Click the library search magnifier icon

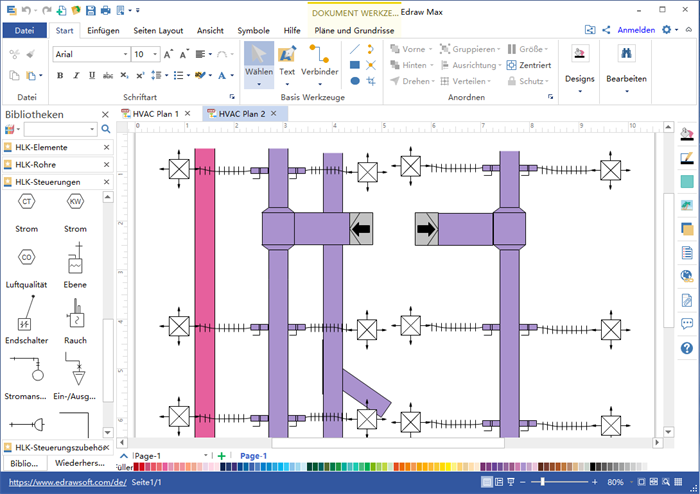pos(105,129)
